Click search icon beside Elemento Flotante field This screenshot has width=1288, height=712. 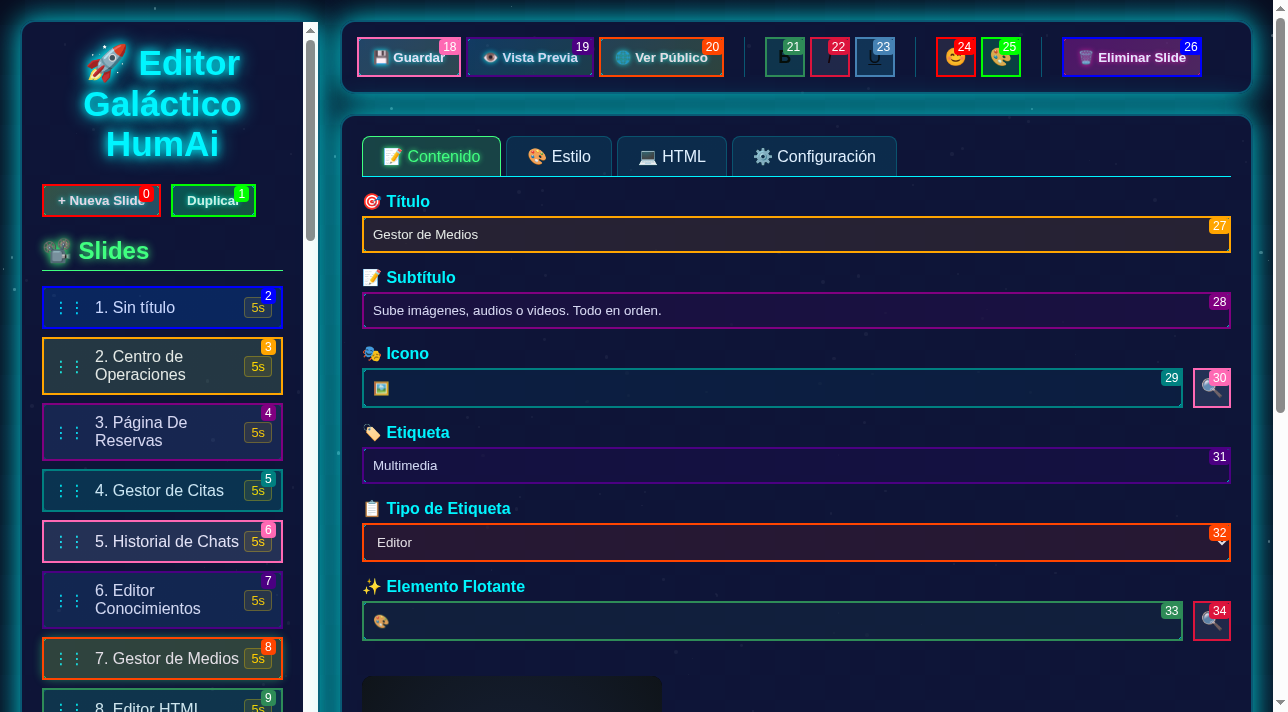(x=1211, y=621)
